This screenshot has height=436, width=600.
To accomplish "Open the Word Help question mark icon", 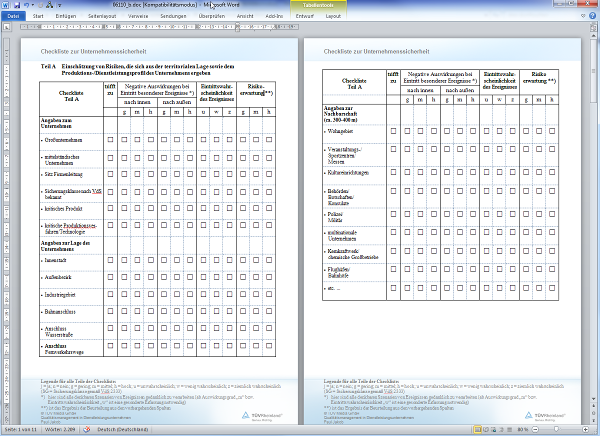I will tap(592, 17).
